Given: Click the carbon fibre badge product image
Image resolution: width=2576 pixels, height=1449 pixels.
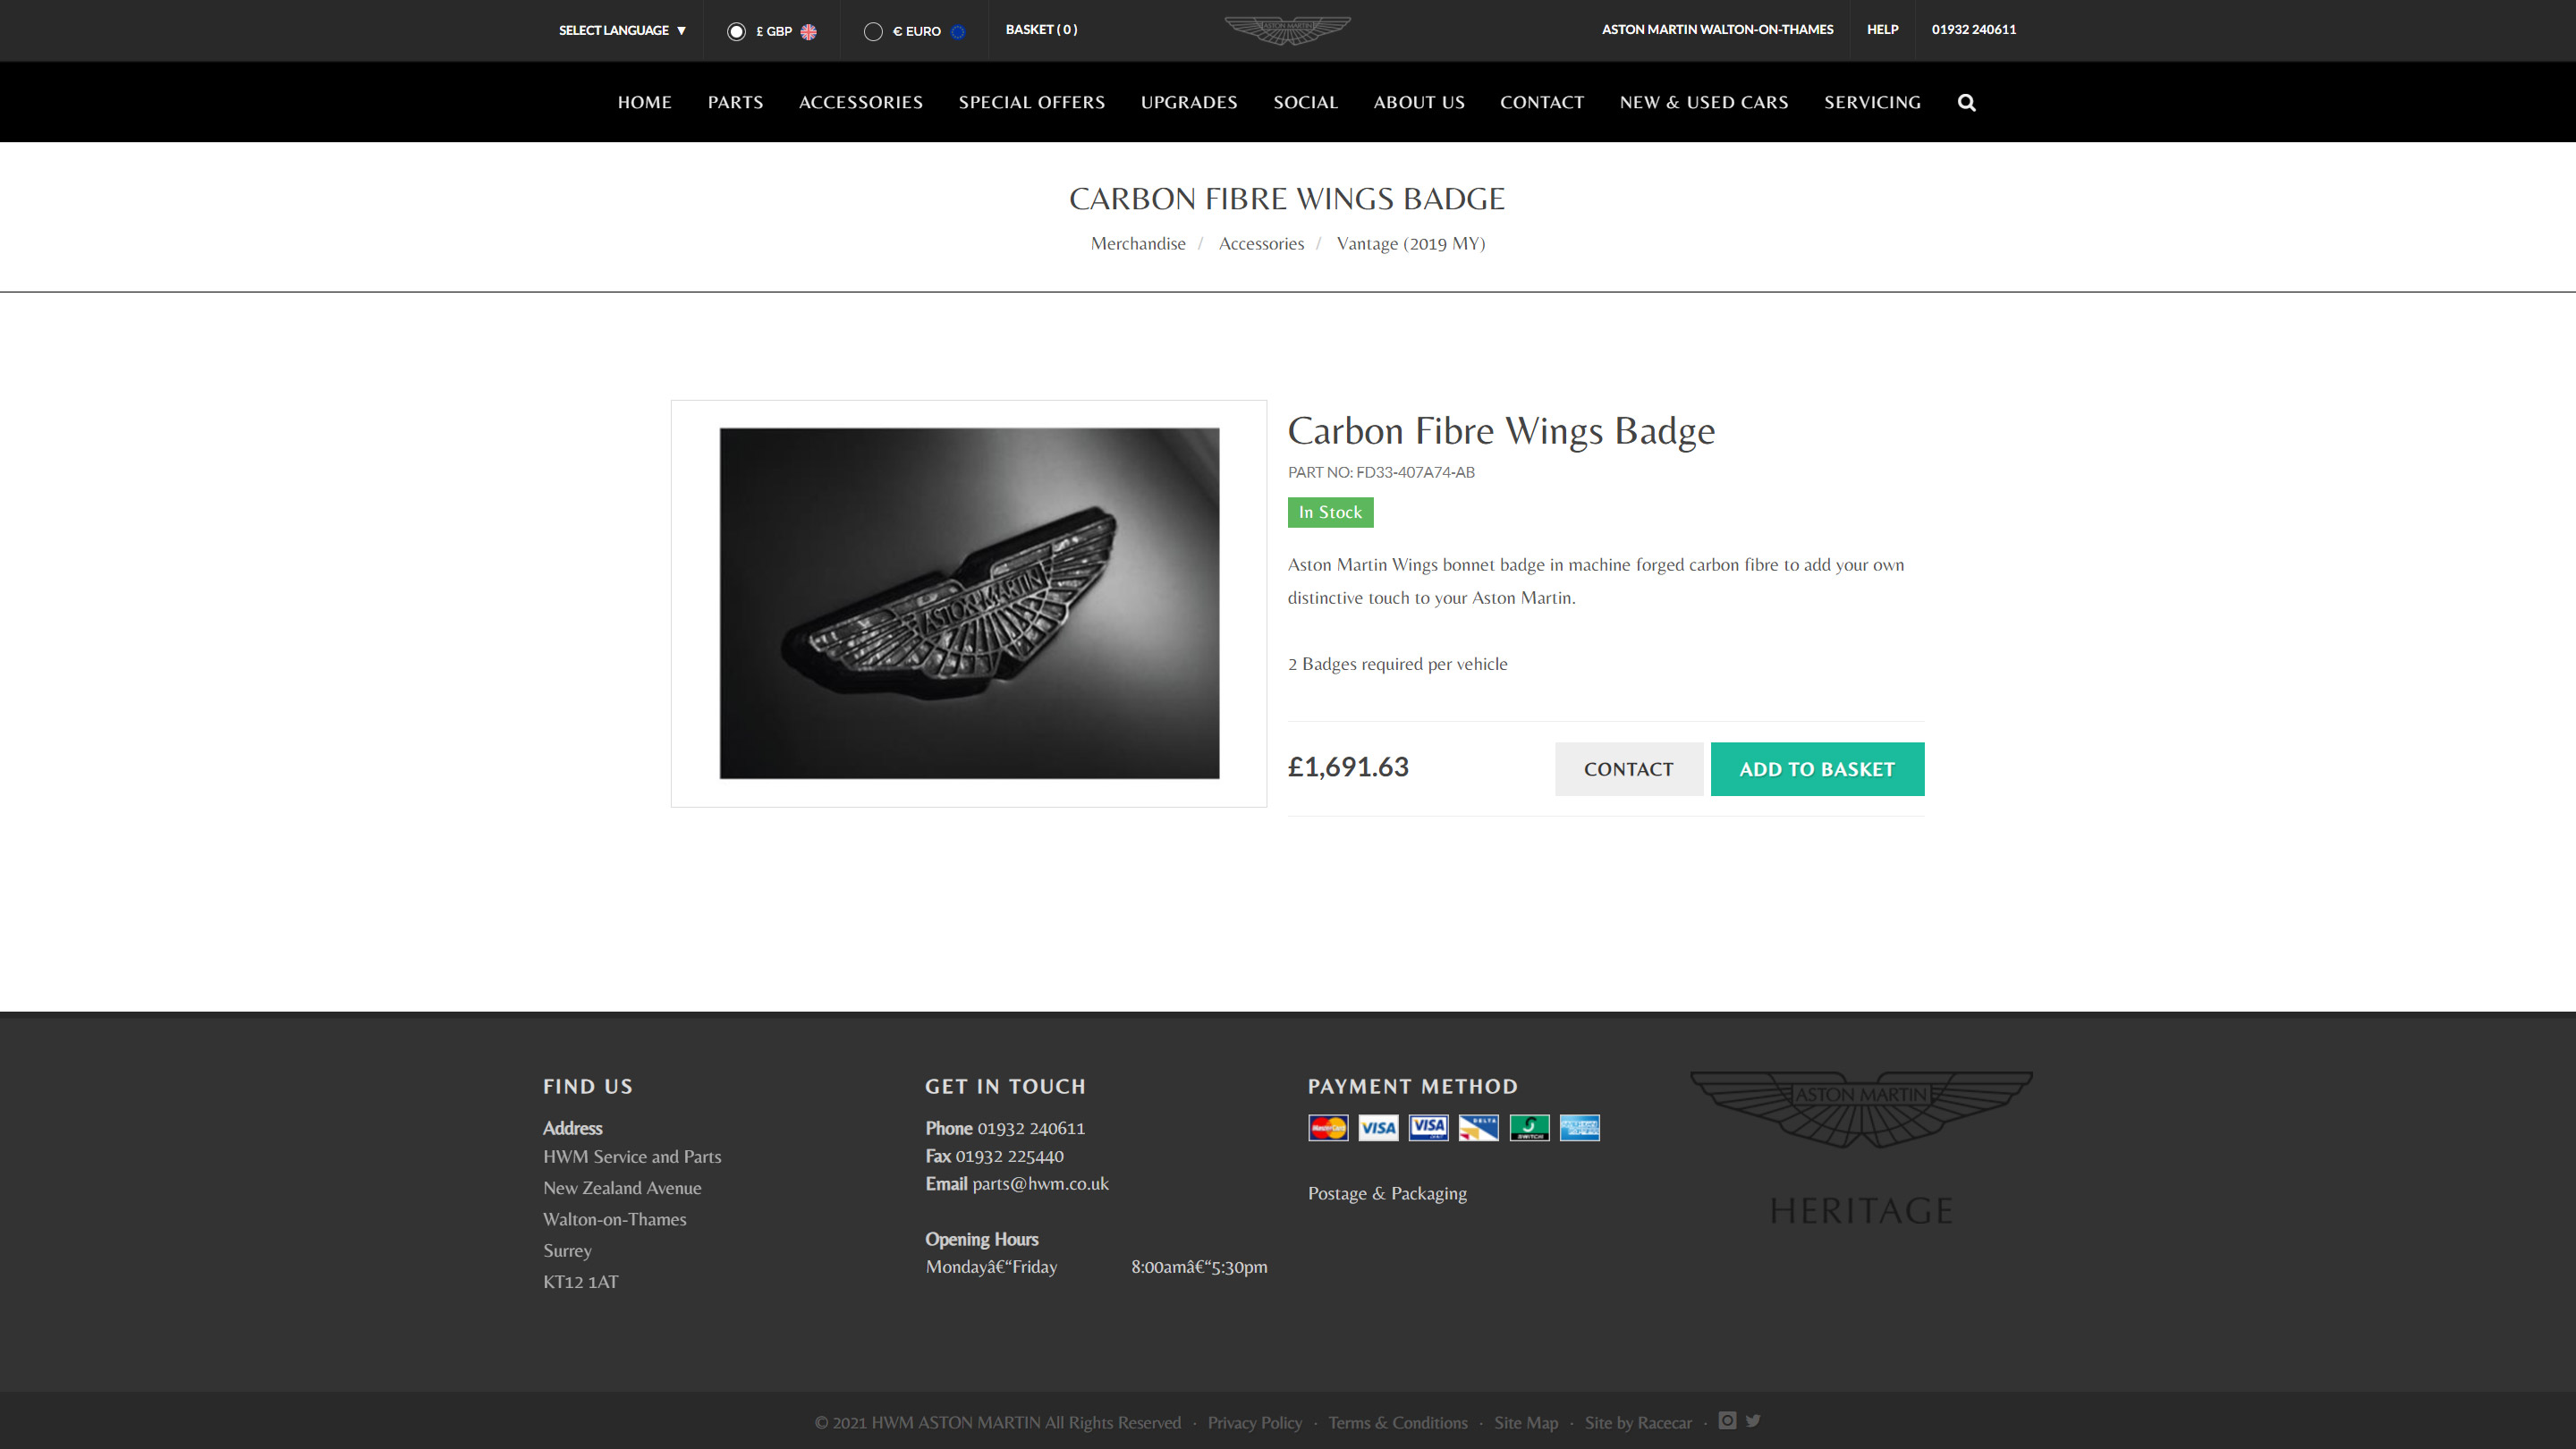Looking at the screenshot, I should pos(968,603).
